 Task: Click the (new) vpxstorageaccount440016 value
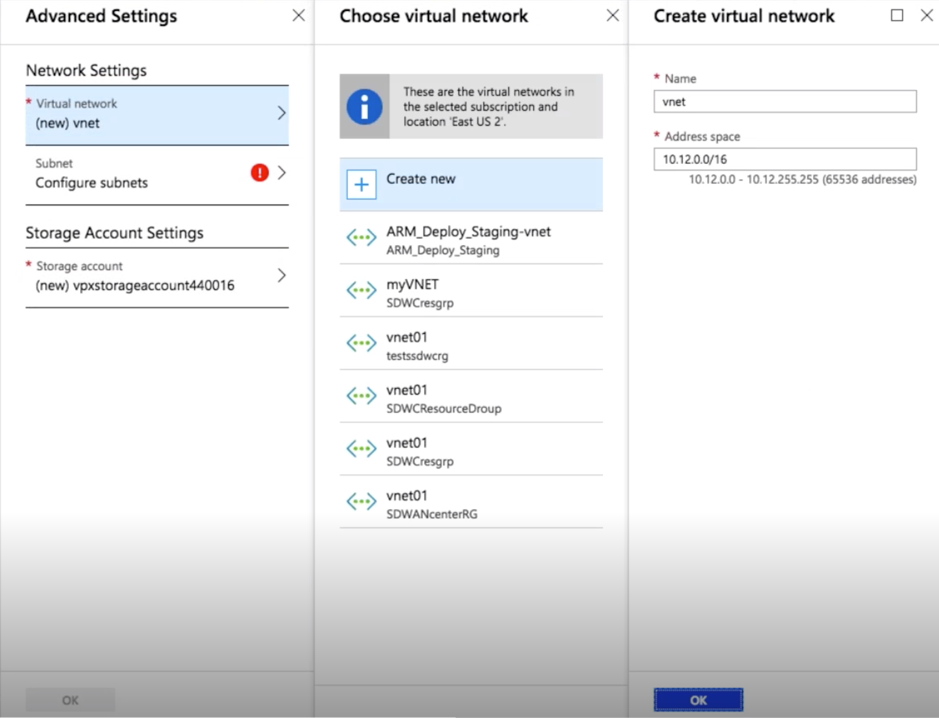(135, 286)
